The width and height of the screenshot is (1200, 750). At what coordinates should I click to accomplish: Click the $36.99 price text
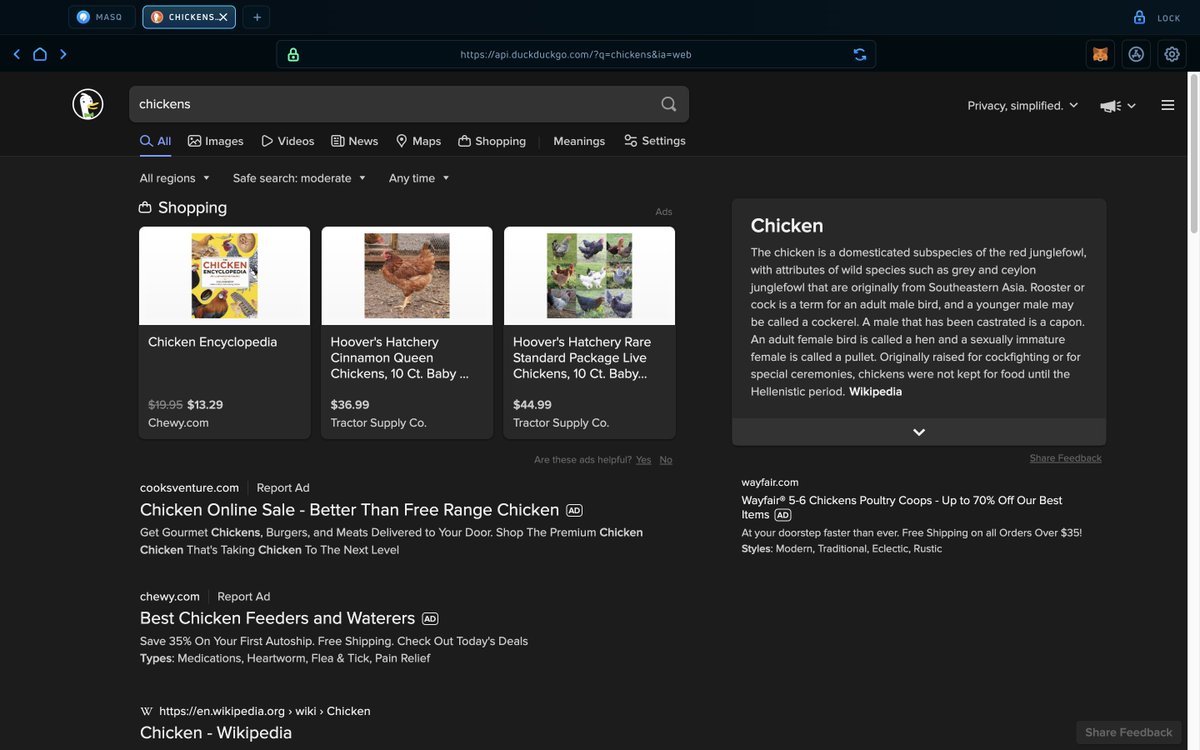350,405
